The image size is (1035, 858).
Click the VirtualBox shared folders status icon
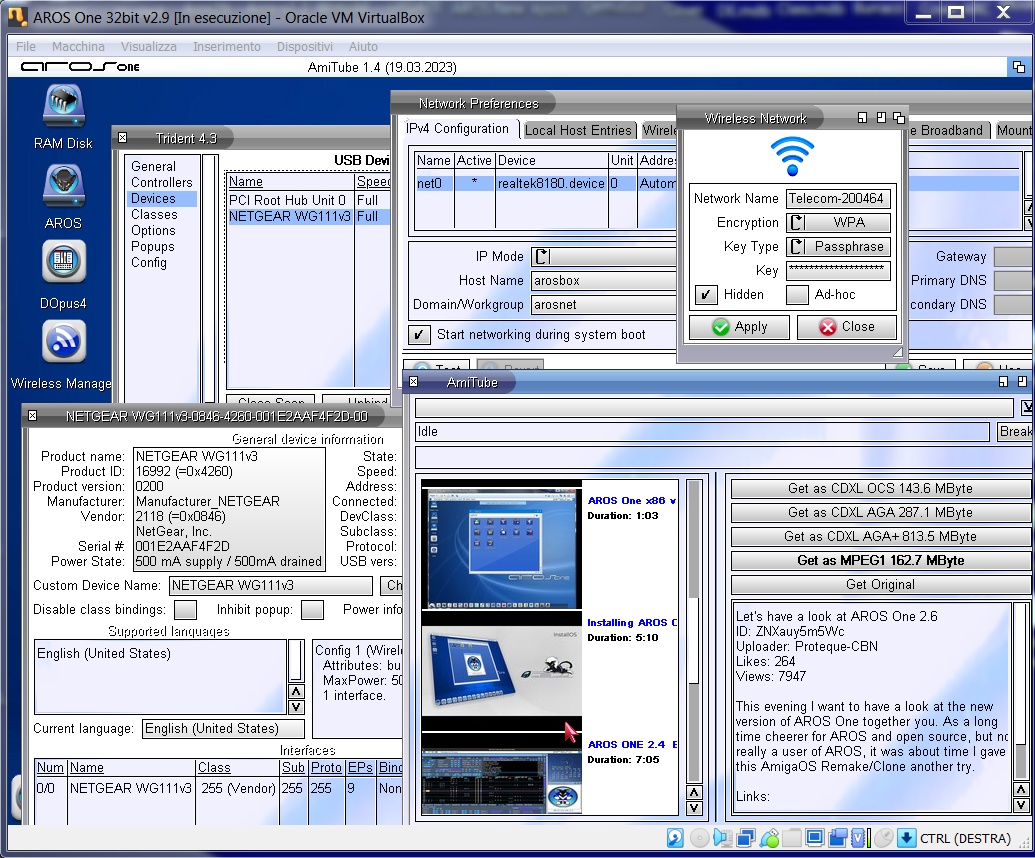click(x=792, y=838)
